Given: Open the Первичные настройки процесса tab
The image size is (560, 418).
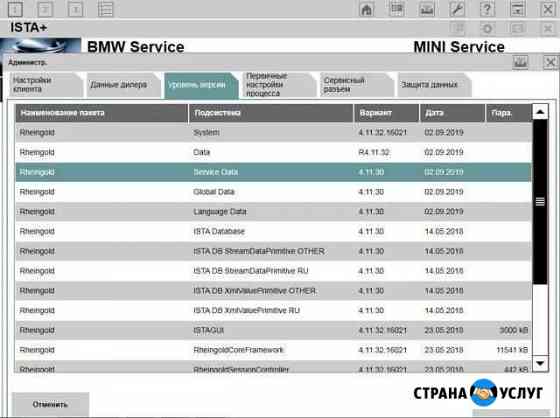Looking at the screenshot, I should (x=279, y=85).
